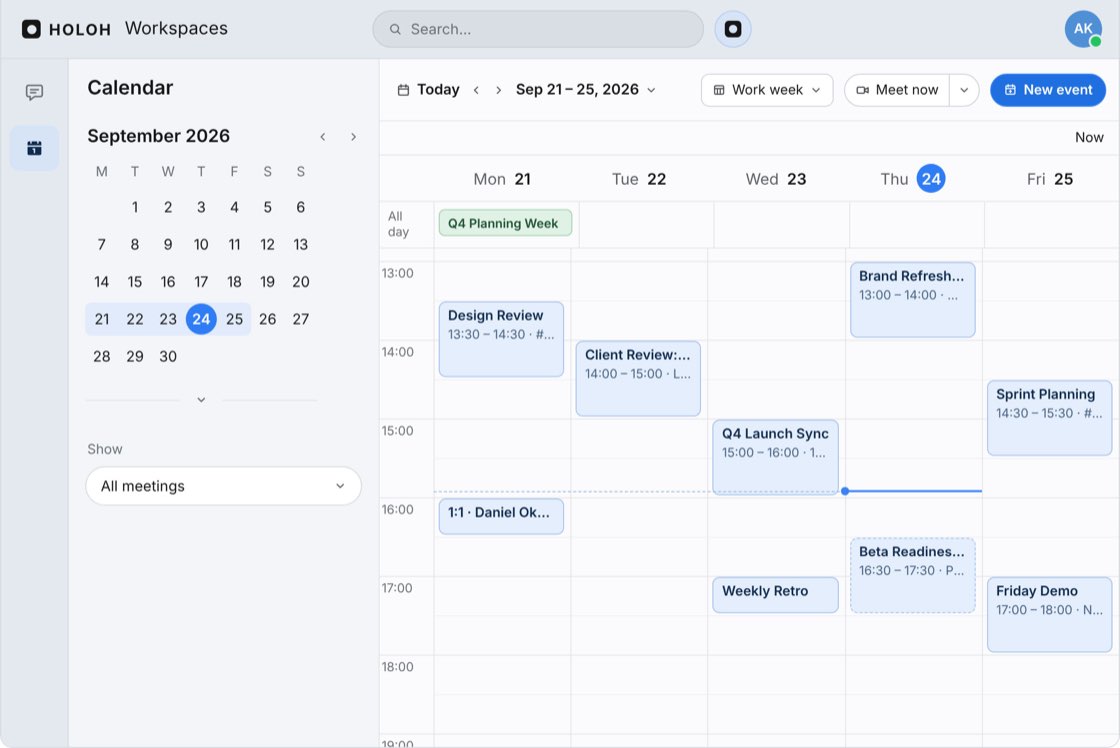Click the Now button
The image size is (1120, 748).
point(1089,137)
